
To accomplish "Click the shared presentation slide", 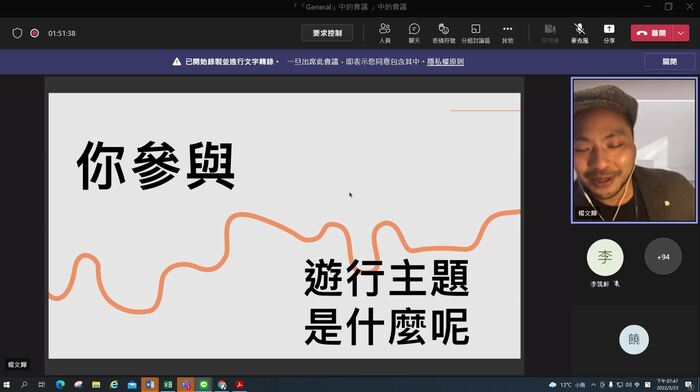I will click(x=284, y=225).
